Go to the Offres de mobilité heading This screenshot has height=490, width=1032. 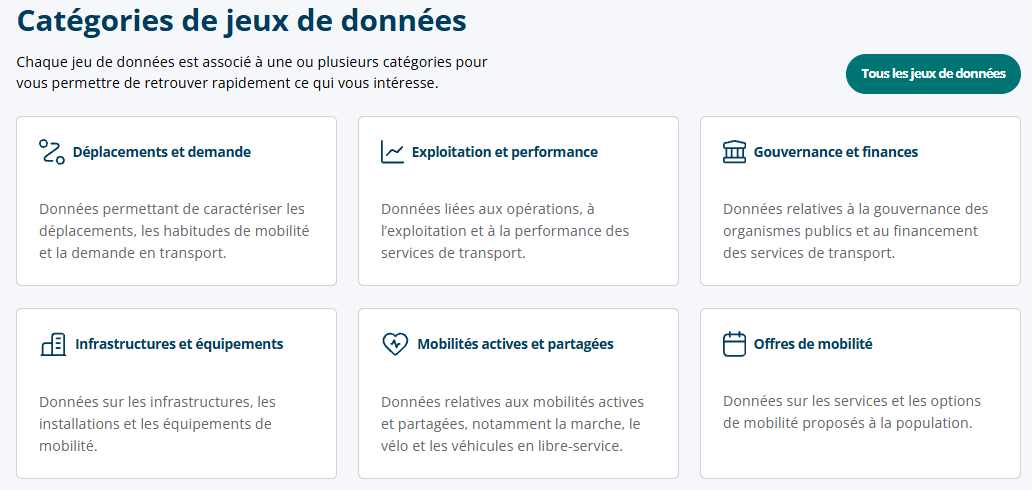813,344
